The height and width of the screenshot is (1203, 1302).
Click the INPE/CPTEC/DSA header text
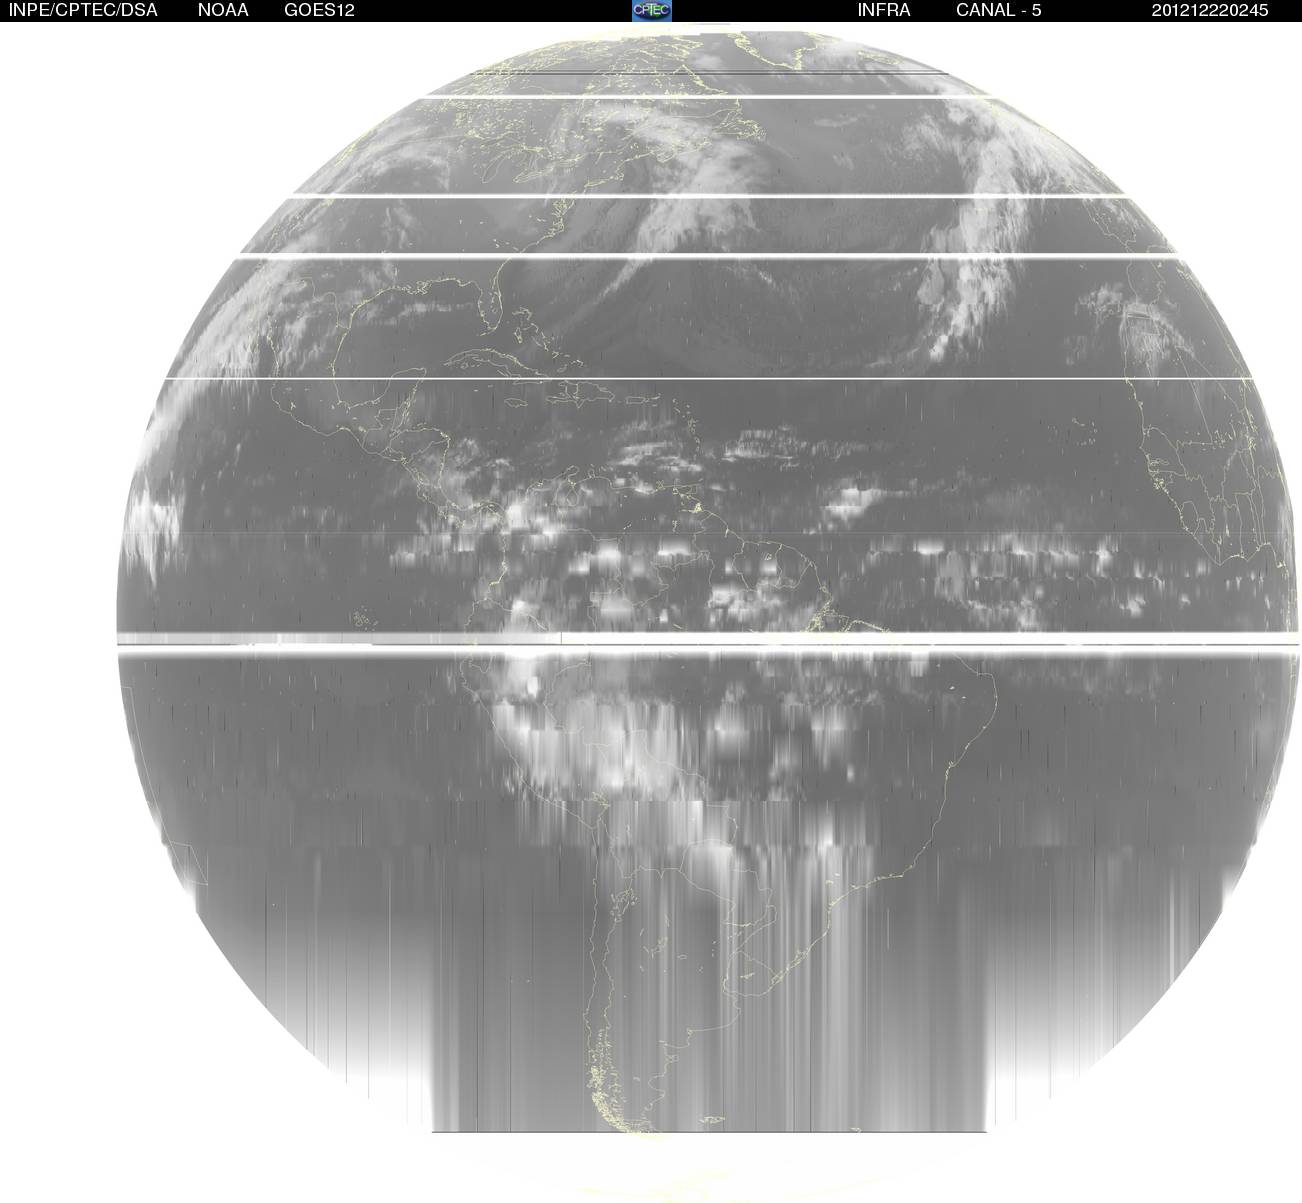click(x=82, y=10)
